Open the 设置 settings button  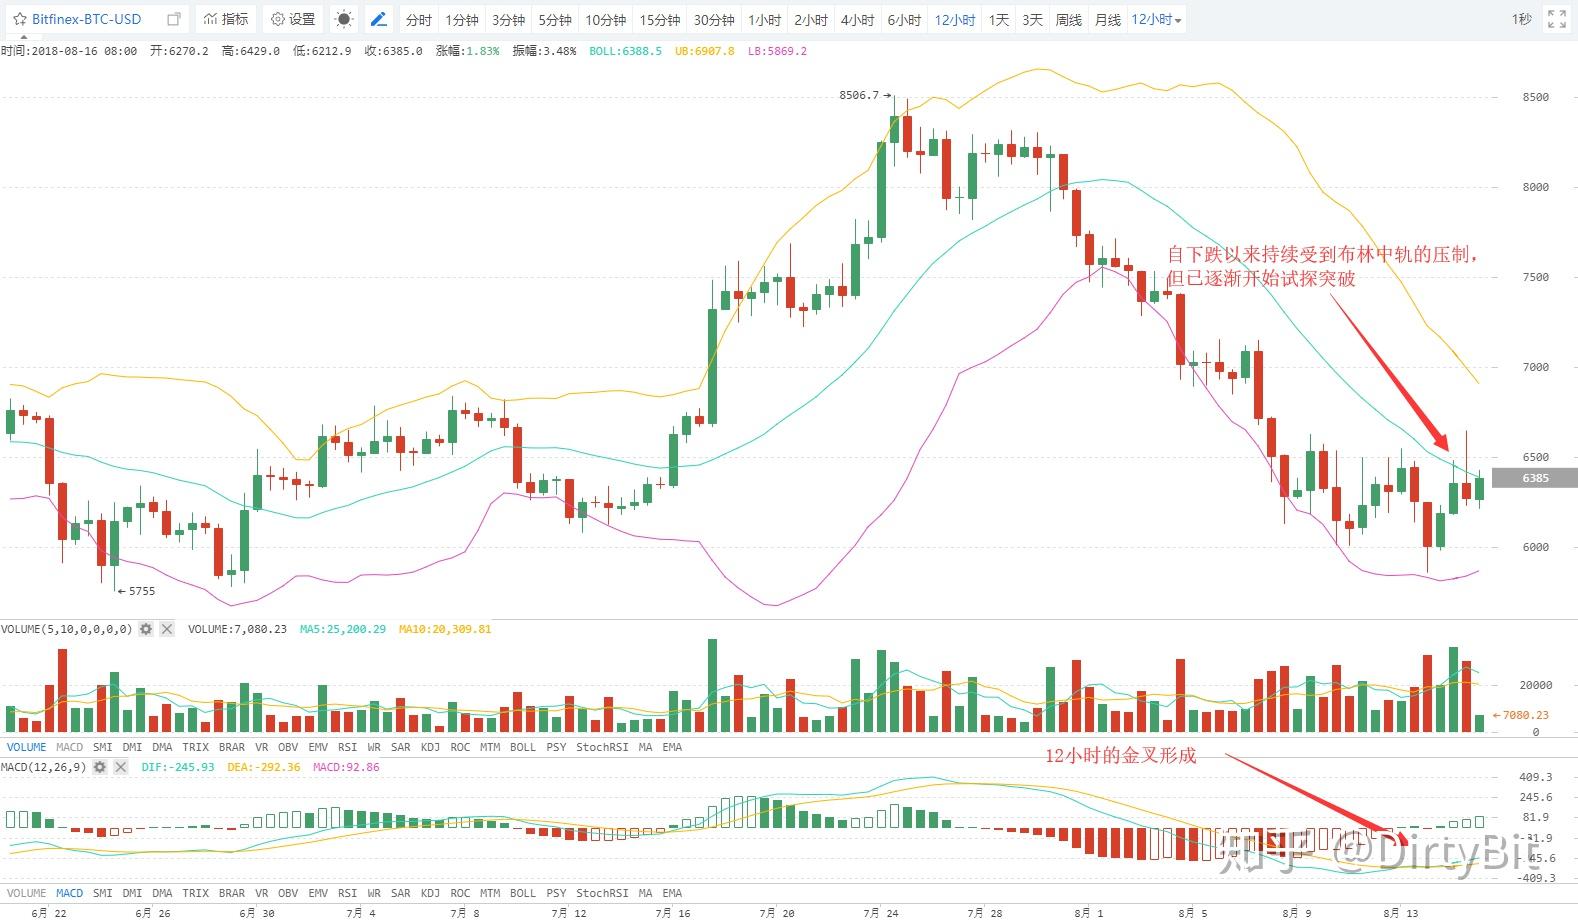[293, 19]
